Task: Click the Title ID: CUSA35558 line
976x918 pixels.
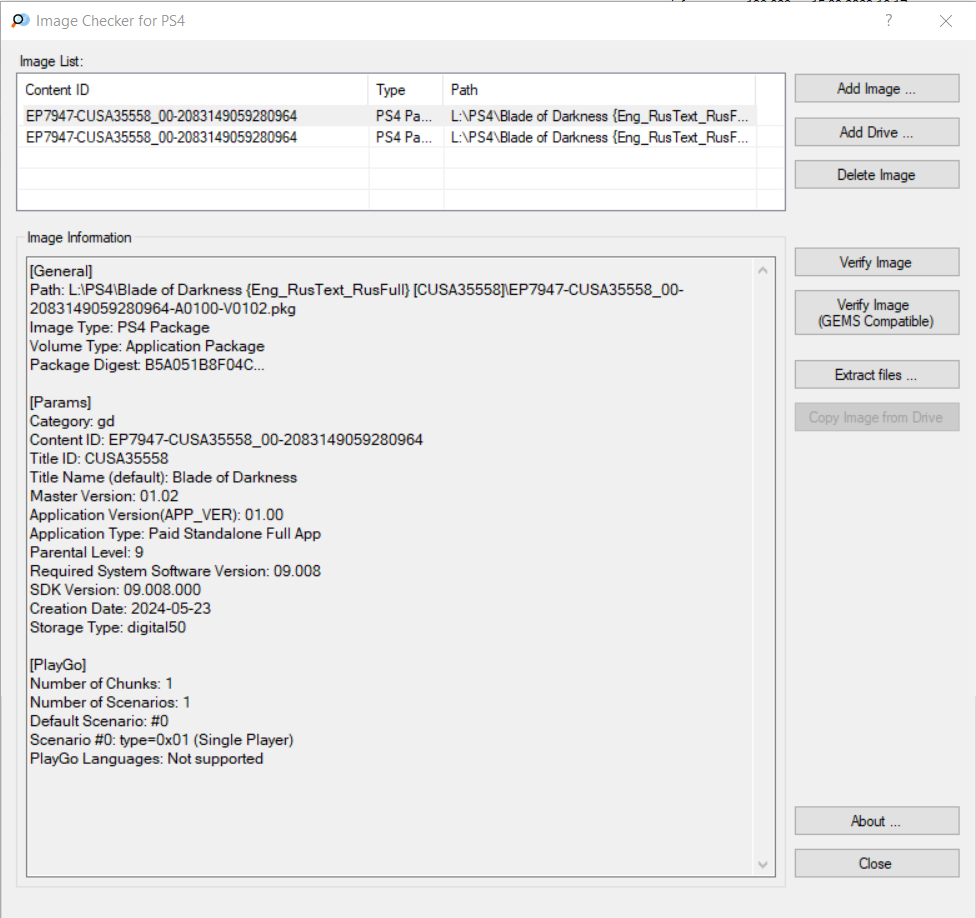Action: pyautogui.click(x=99, y=459)
